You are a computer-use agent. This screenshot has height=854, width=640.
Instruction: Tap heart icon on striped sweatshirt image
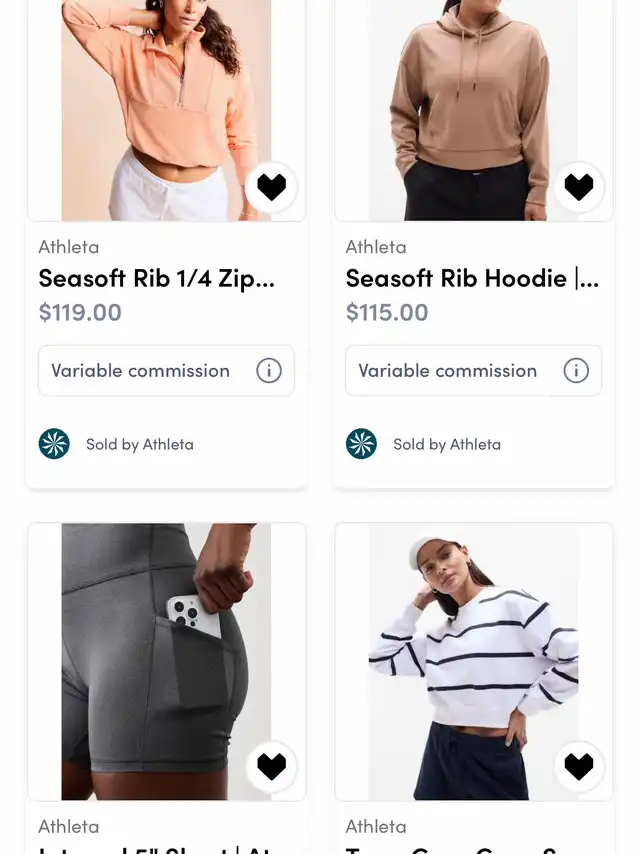(x=578, y=766)
